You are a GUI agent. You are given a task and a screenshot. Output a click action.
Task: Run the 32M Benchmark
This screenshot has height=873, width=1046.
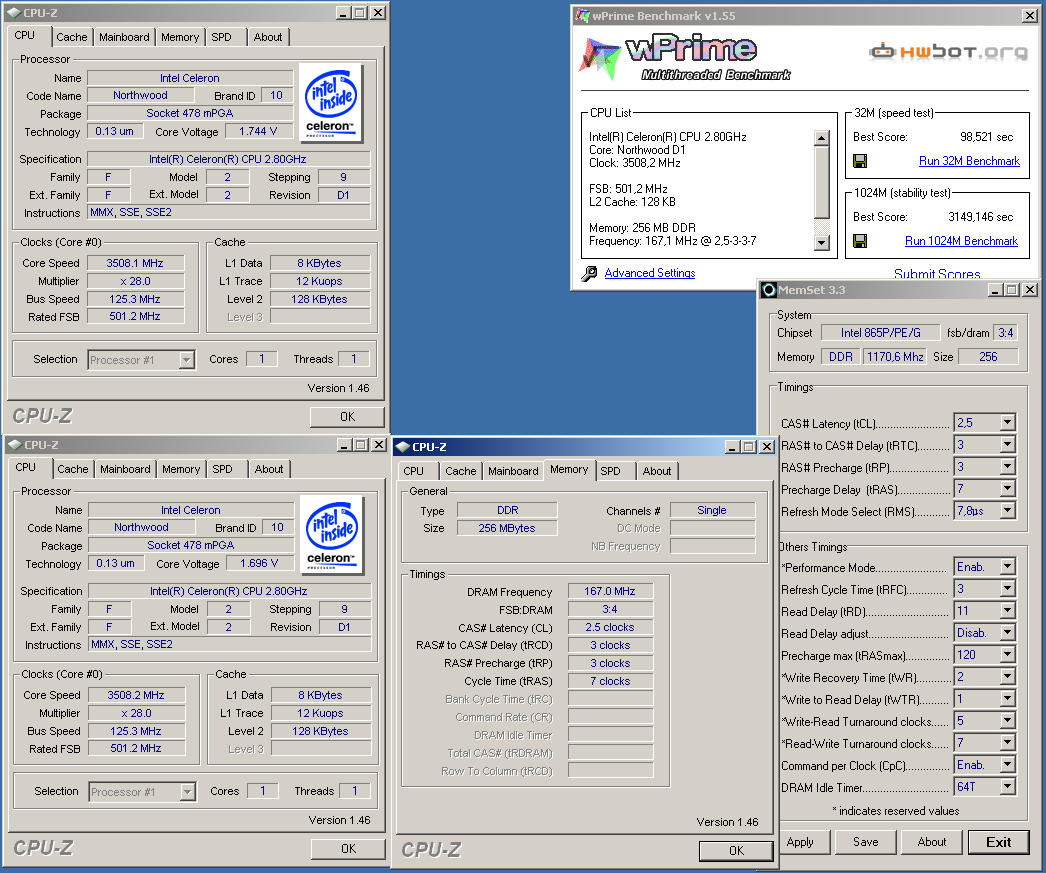[x=969, y=161]
